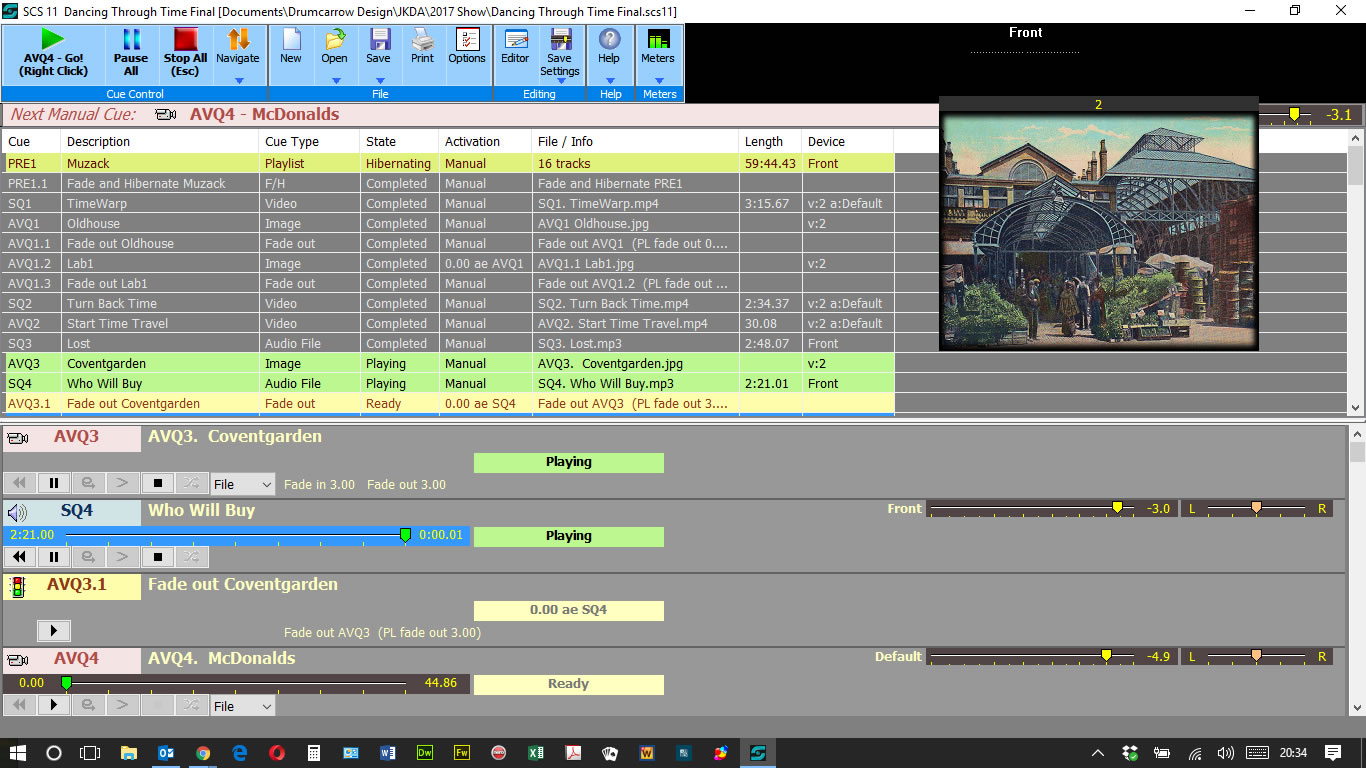This screenshot has width=1366, height=768.
Task: Expand the Save Settings dropdown
Action: click(560, 81)
